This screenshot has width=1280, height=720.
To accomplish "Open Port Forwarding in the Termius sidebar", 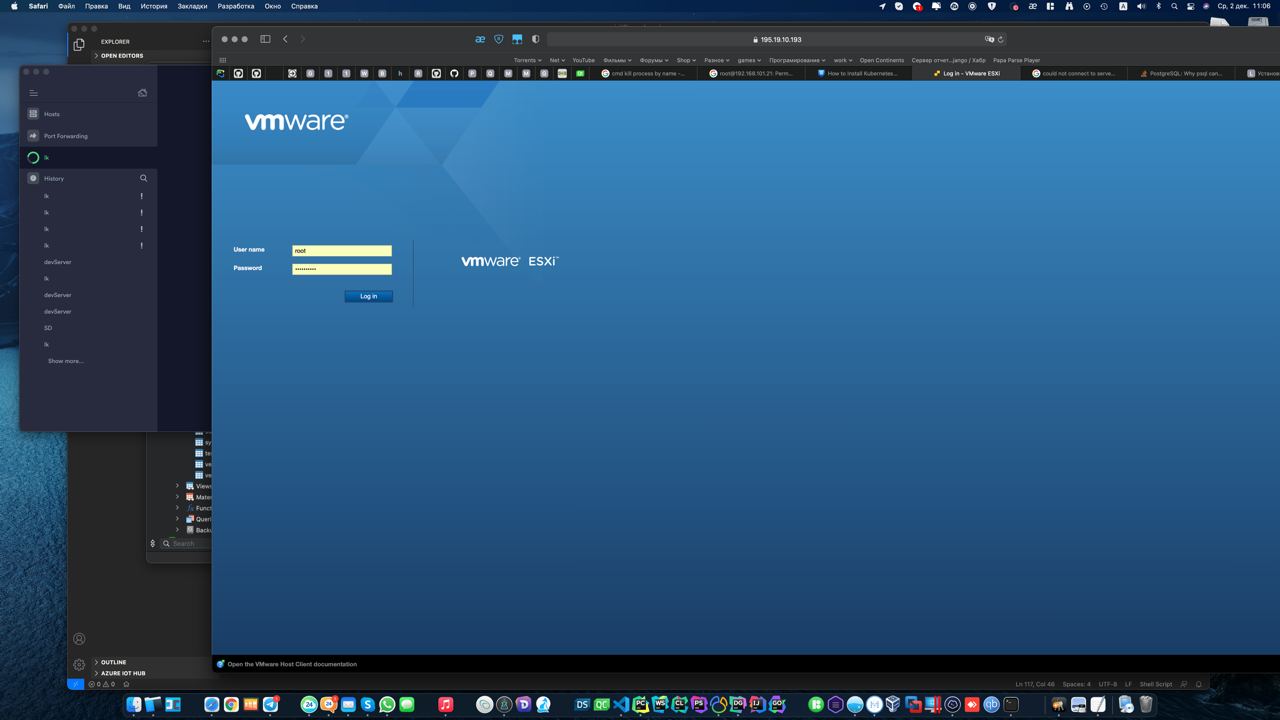I will (x=88, y=136).
